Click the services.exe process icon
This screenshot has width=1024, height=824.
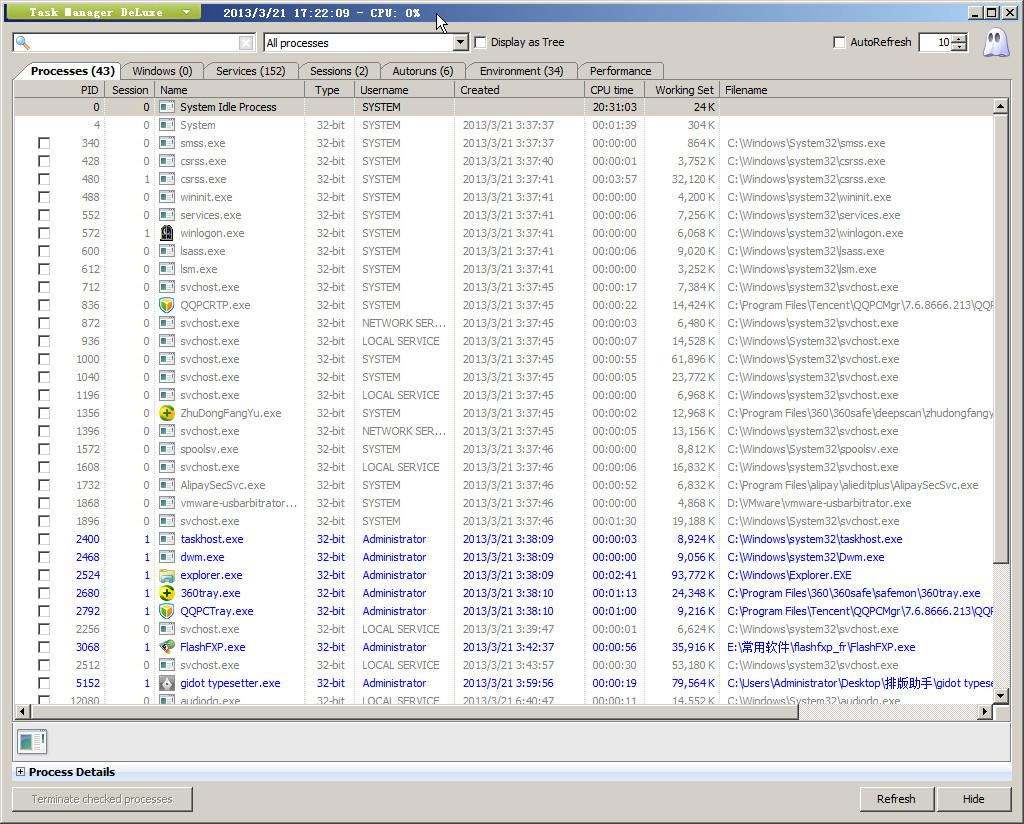[167, 215]
